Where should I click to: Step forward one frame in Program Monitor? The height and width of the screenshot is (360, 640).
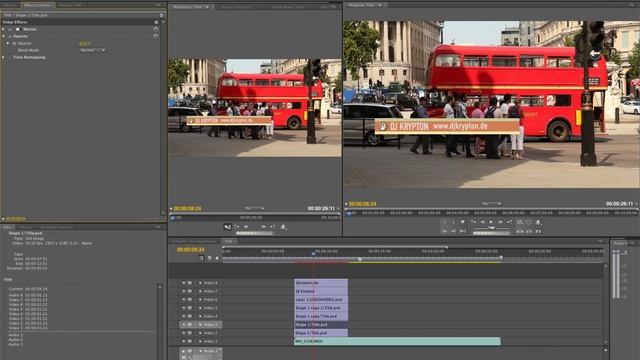tap(500, 222)
